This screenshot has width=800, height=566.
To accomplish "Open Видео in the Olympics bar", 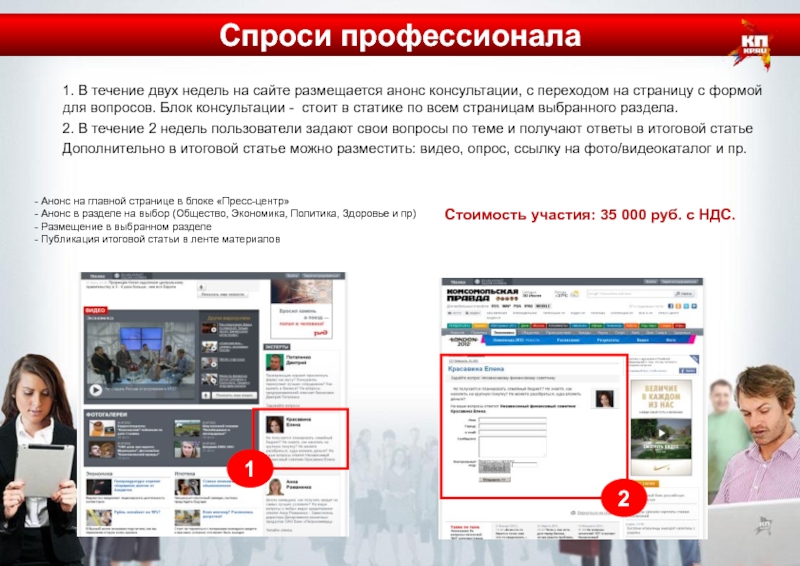I will [x=642, y=340].
